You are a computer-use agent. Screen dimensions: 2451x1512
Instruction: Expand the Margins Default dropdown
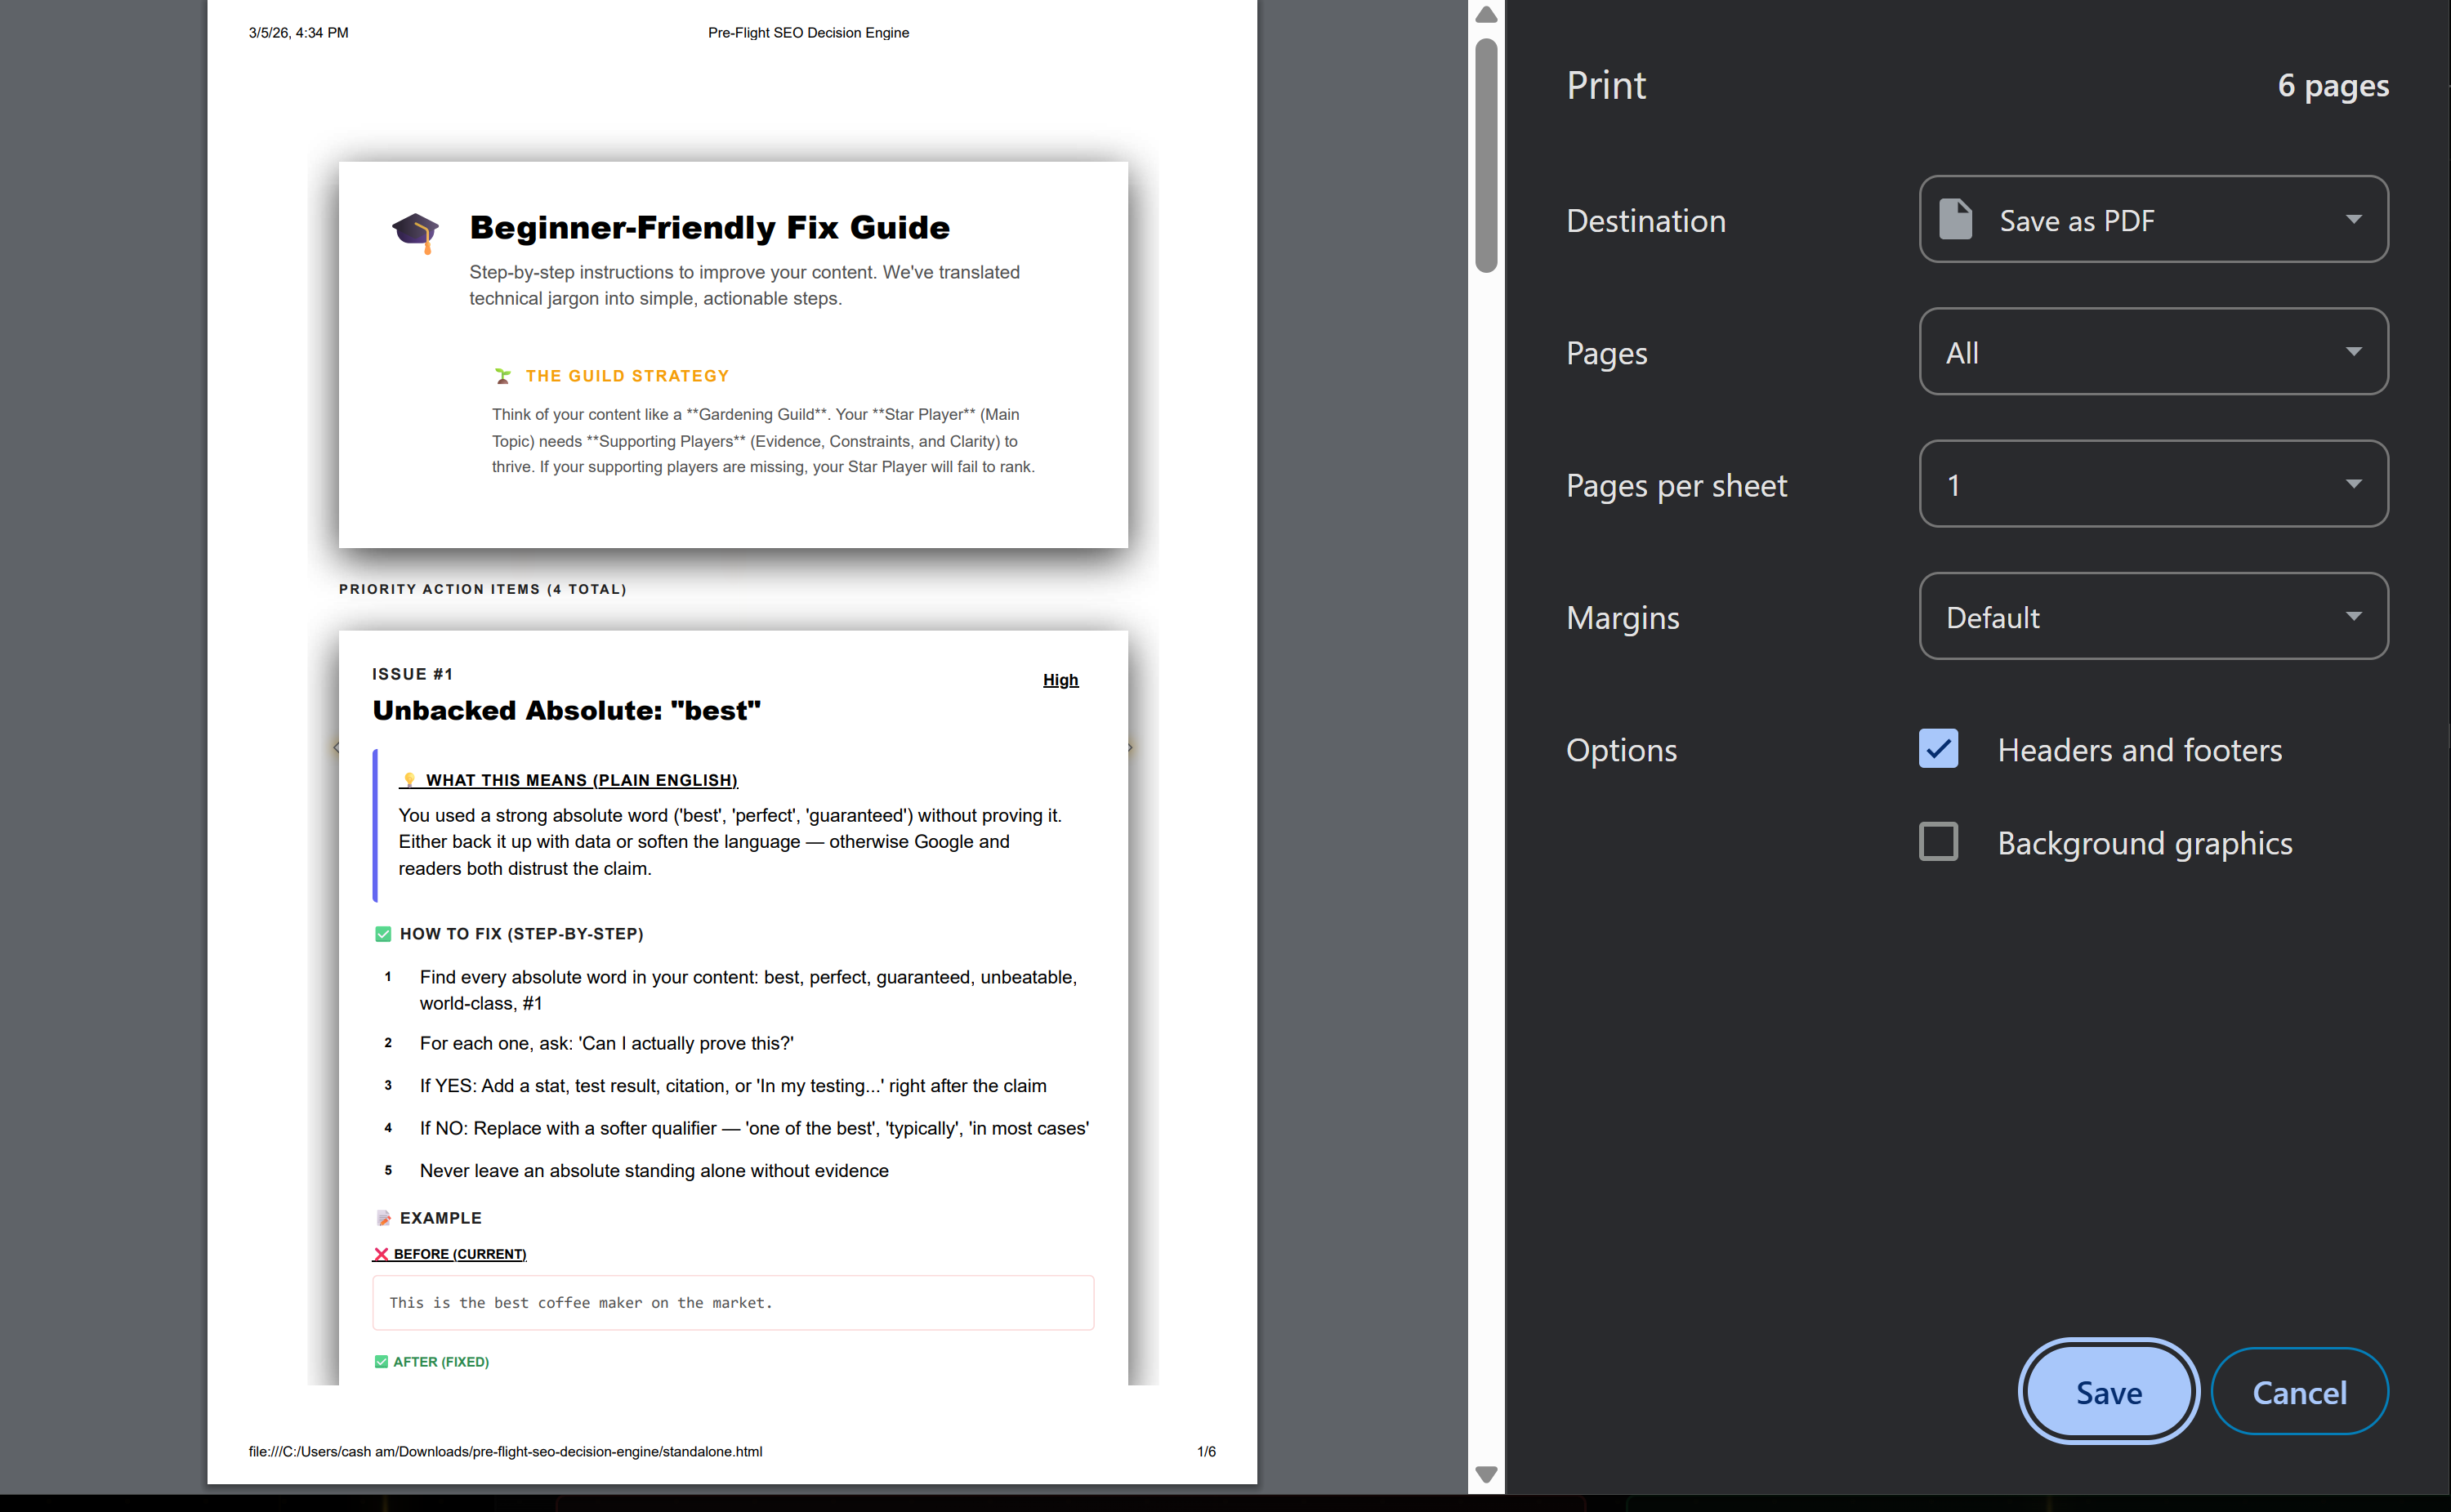click(x=2153, y=617)
